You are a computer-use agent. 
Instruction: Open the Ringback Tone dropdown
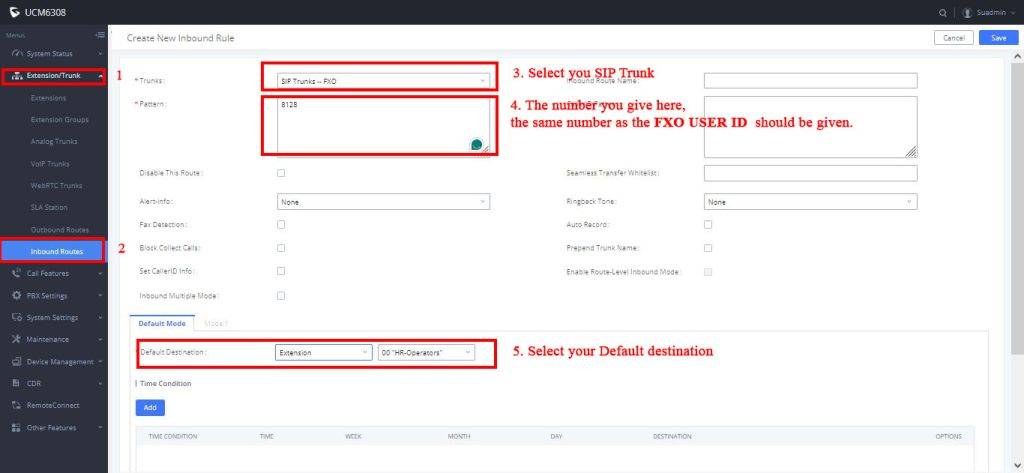pyautogui.click(x=810, y=202)
